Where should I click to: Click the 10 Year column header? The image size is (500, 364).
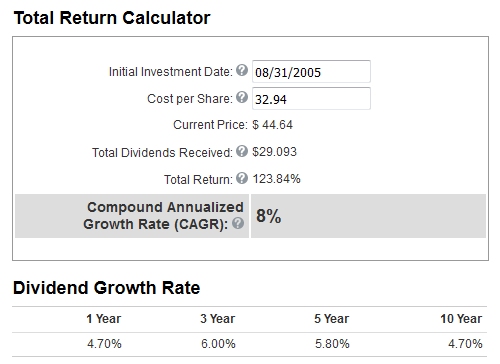click(x=461, y=319)
